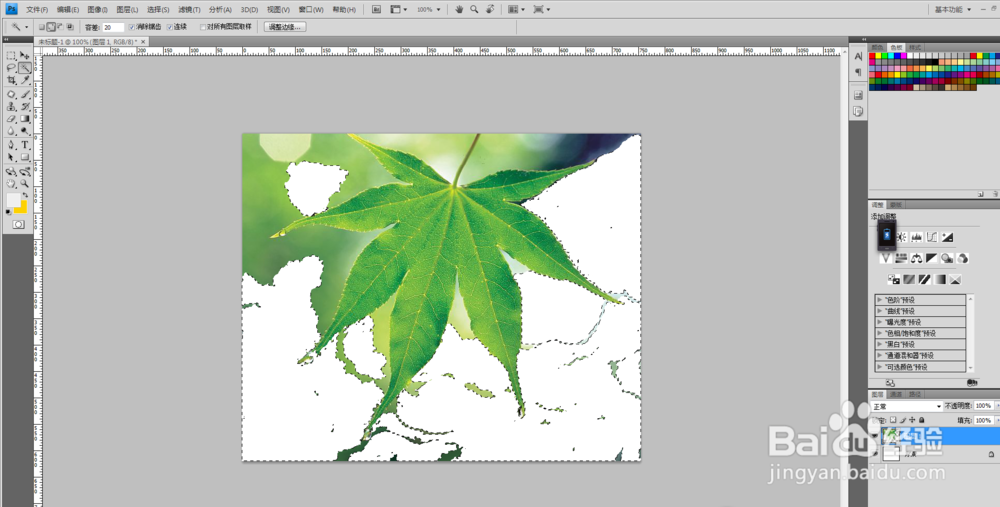Click the 调整边缘... button
This screenshot has height=507, width=1000.
coord(285,27)
